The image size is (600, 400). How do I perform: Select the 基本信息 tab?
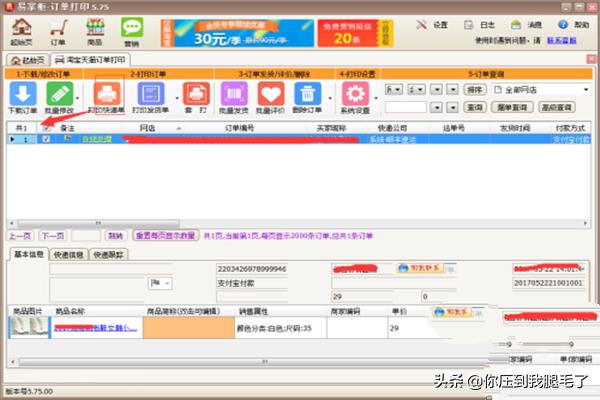point(28,254)
